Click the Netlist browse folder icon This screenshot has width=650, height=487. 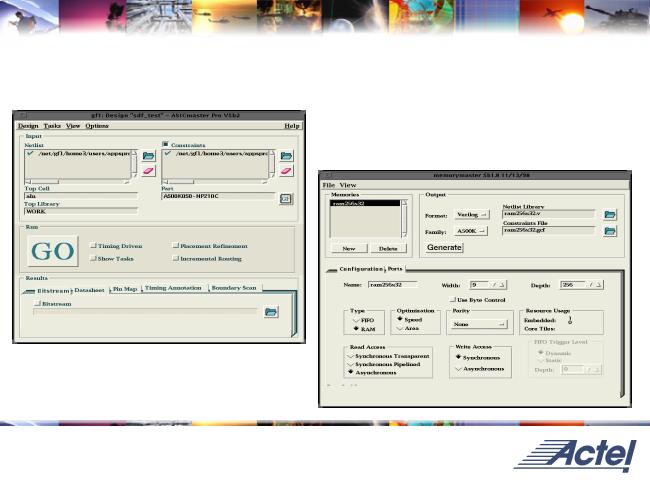148,156
